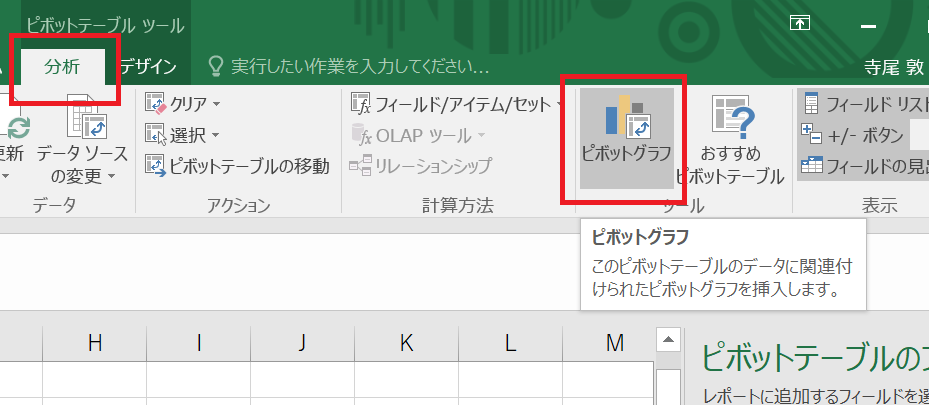Click the user name 寺尾 敦
This screenshot has width=929, height=405.
[893, 68]
